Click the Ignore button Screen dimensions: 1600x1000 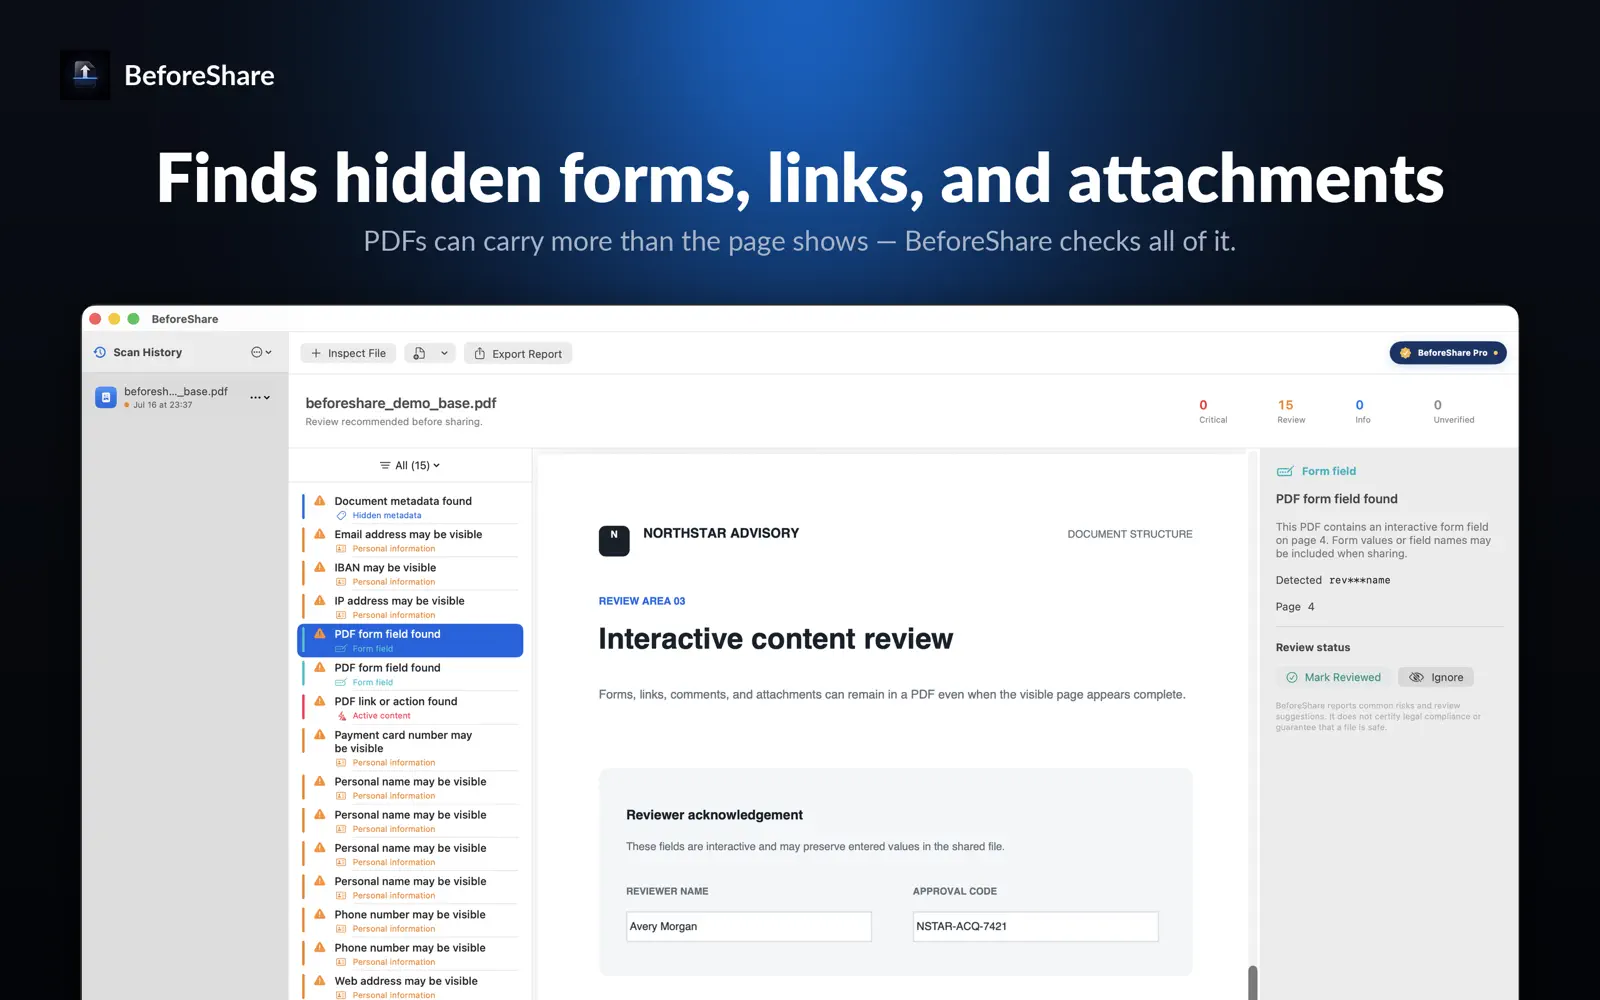1436,677
